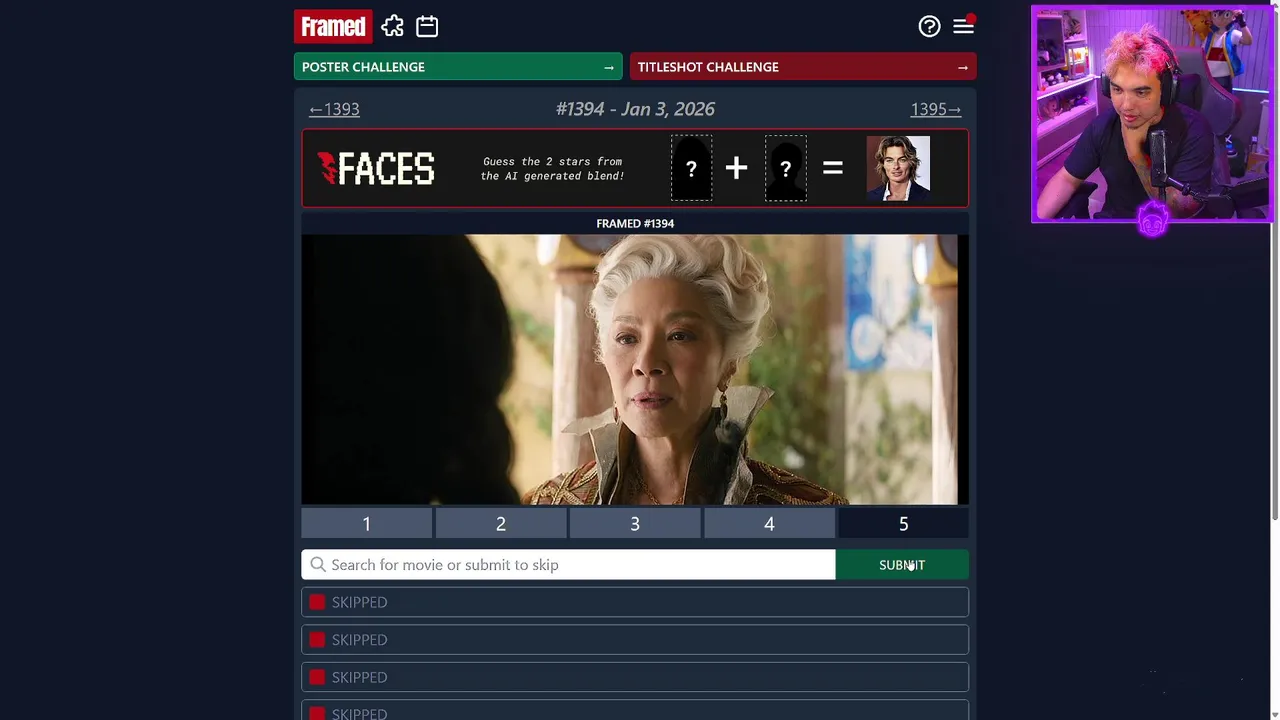Click the search magnifier icon
This screenshot has height=720, width=1280.
[x=318, y=565]
